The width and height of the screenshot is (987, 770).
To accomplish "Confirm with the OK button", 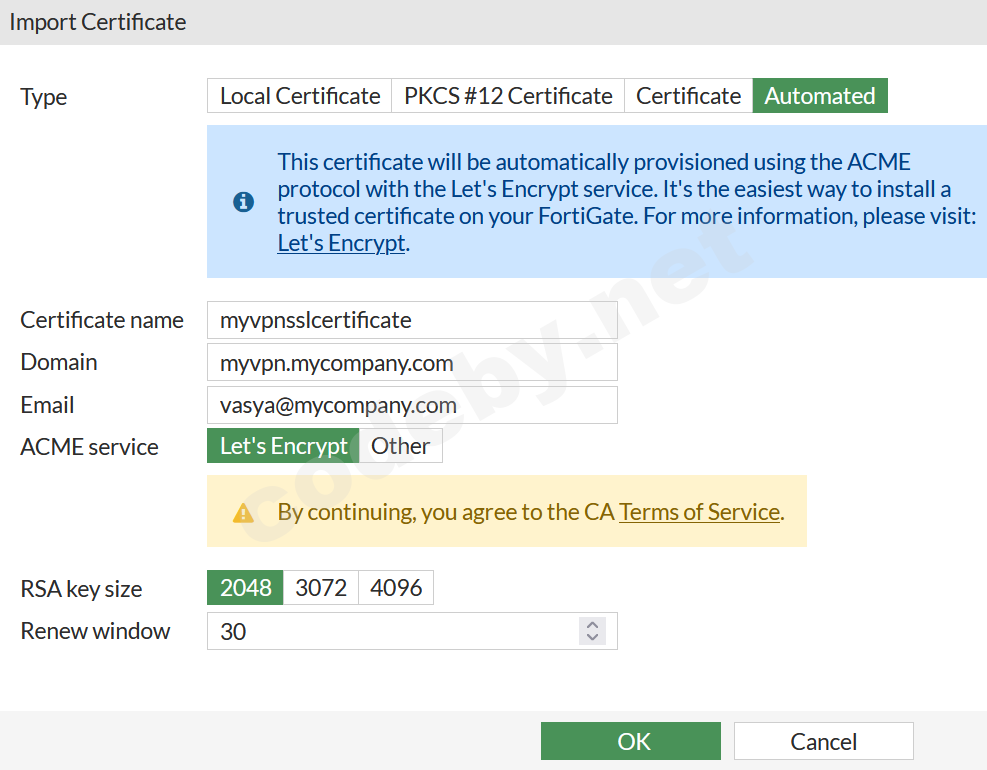I will click(630, 740).
